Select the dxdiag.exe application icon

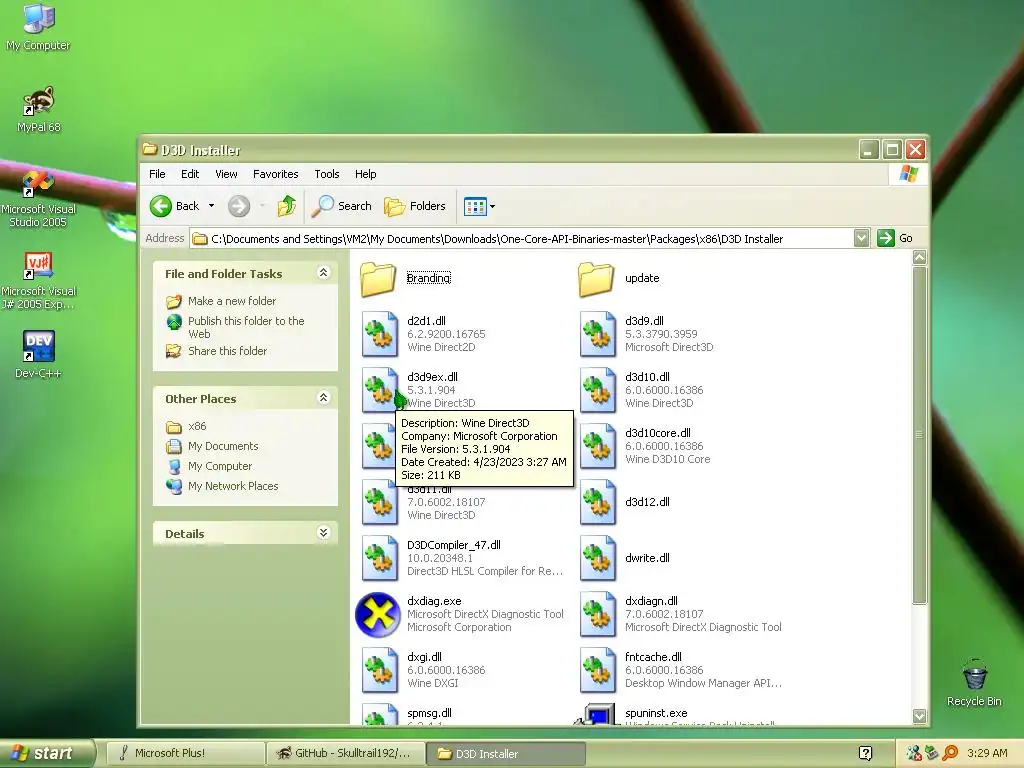[x=378, y=614]
